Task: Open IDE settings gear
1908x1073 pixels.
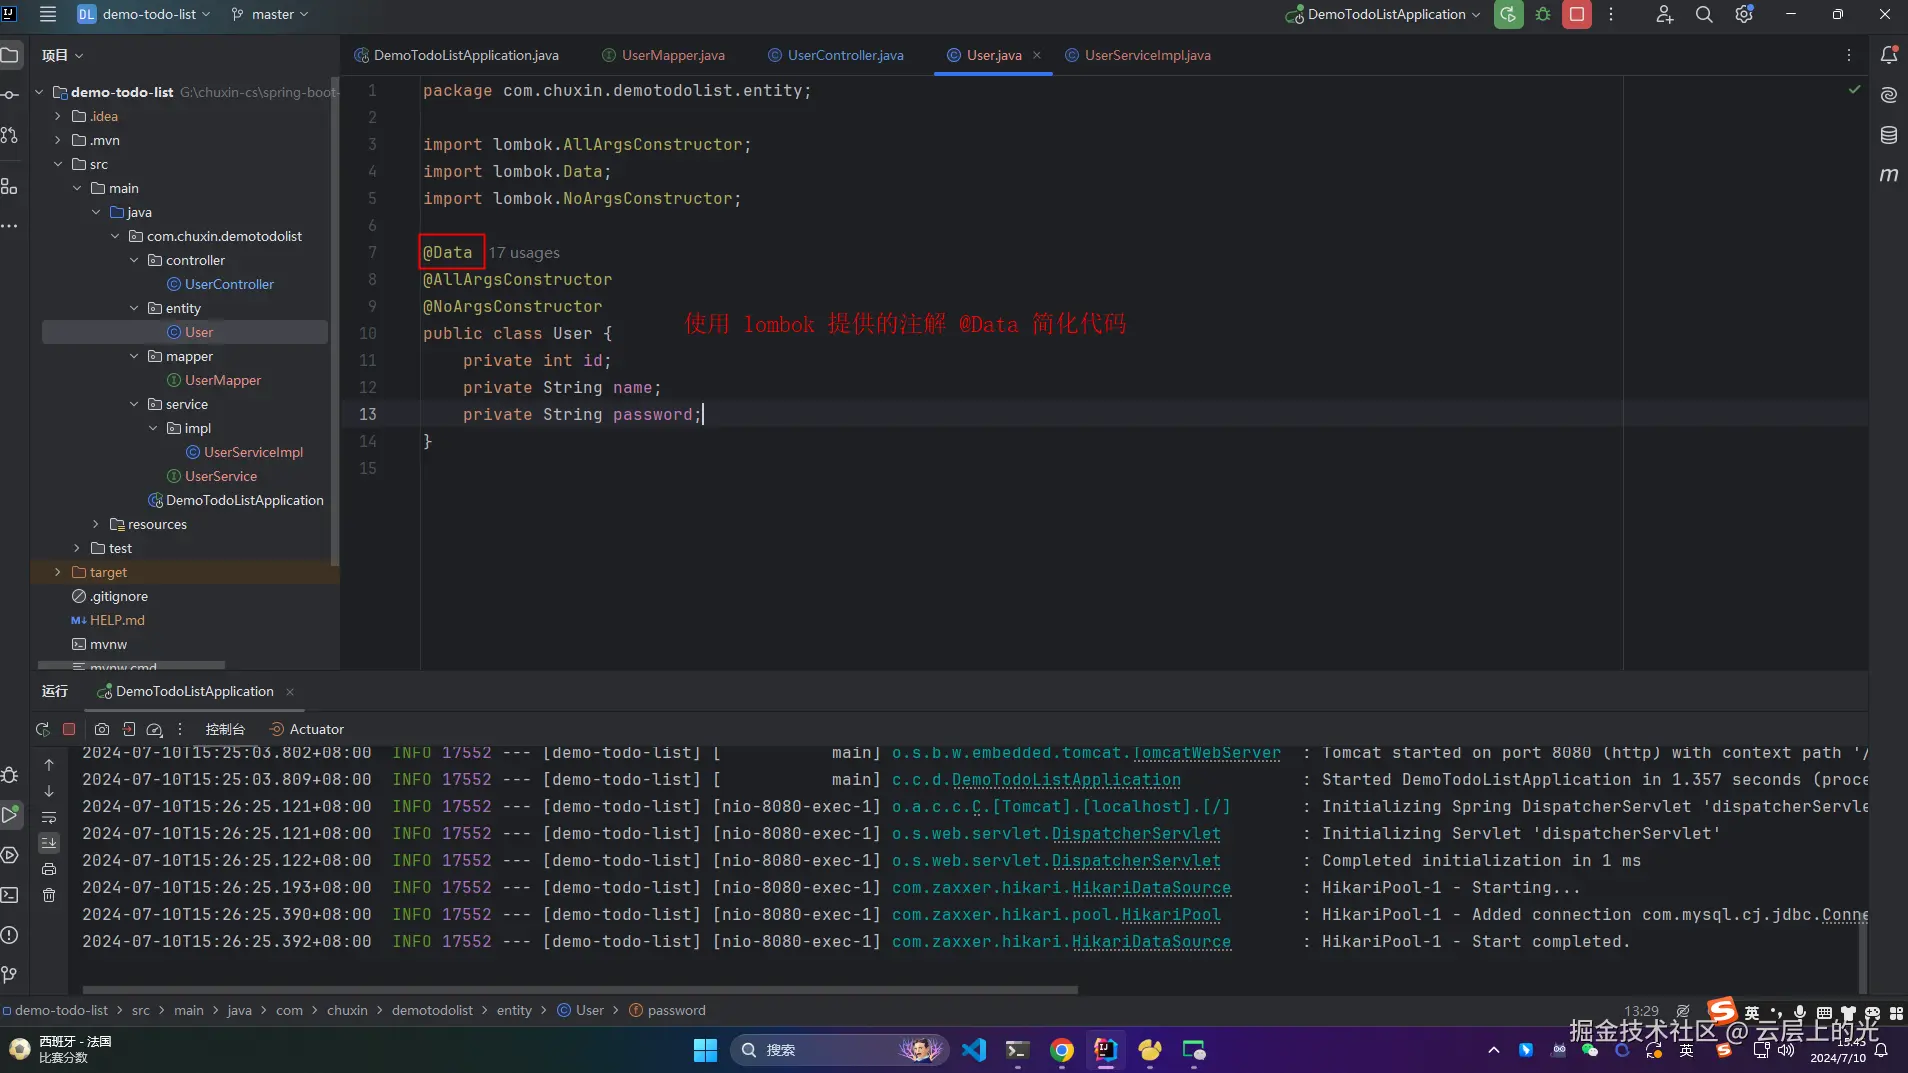Action: coord(1744,14)
